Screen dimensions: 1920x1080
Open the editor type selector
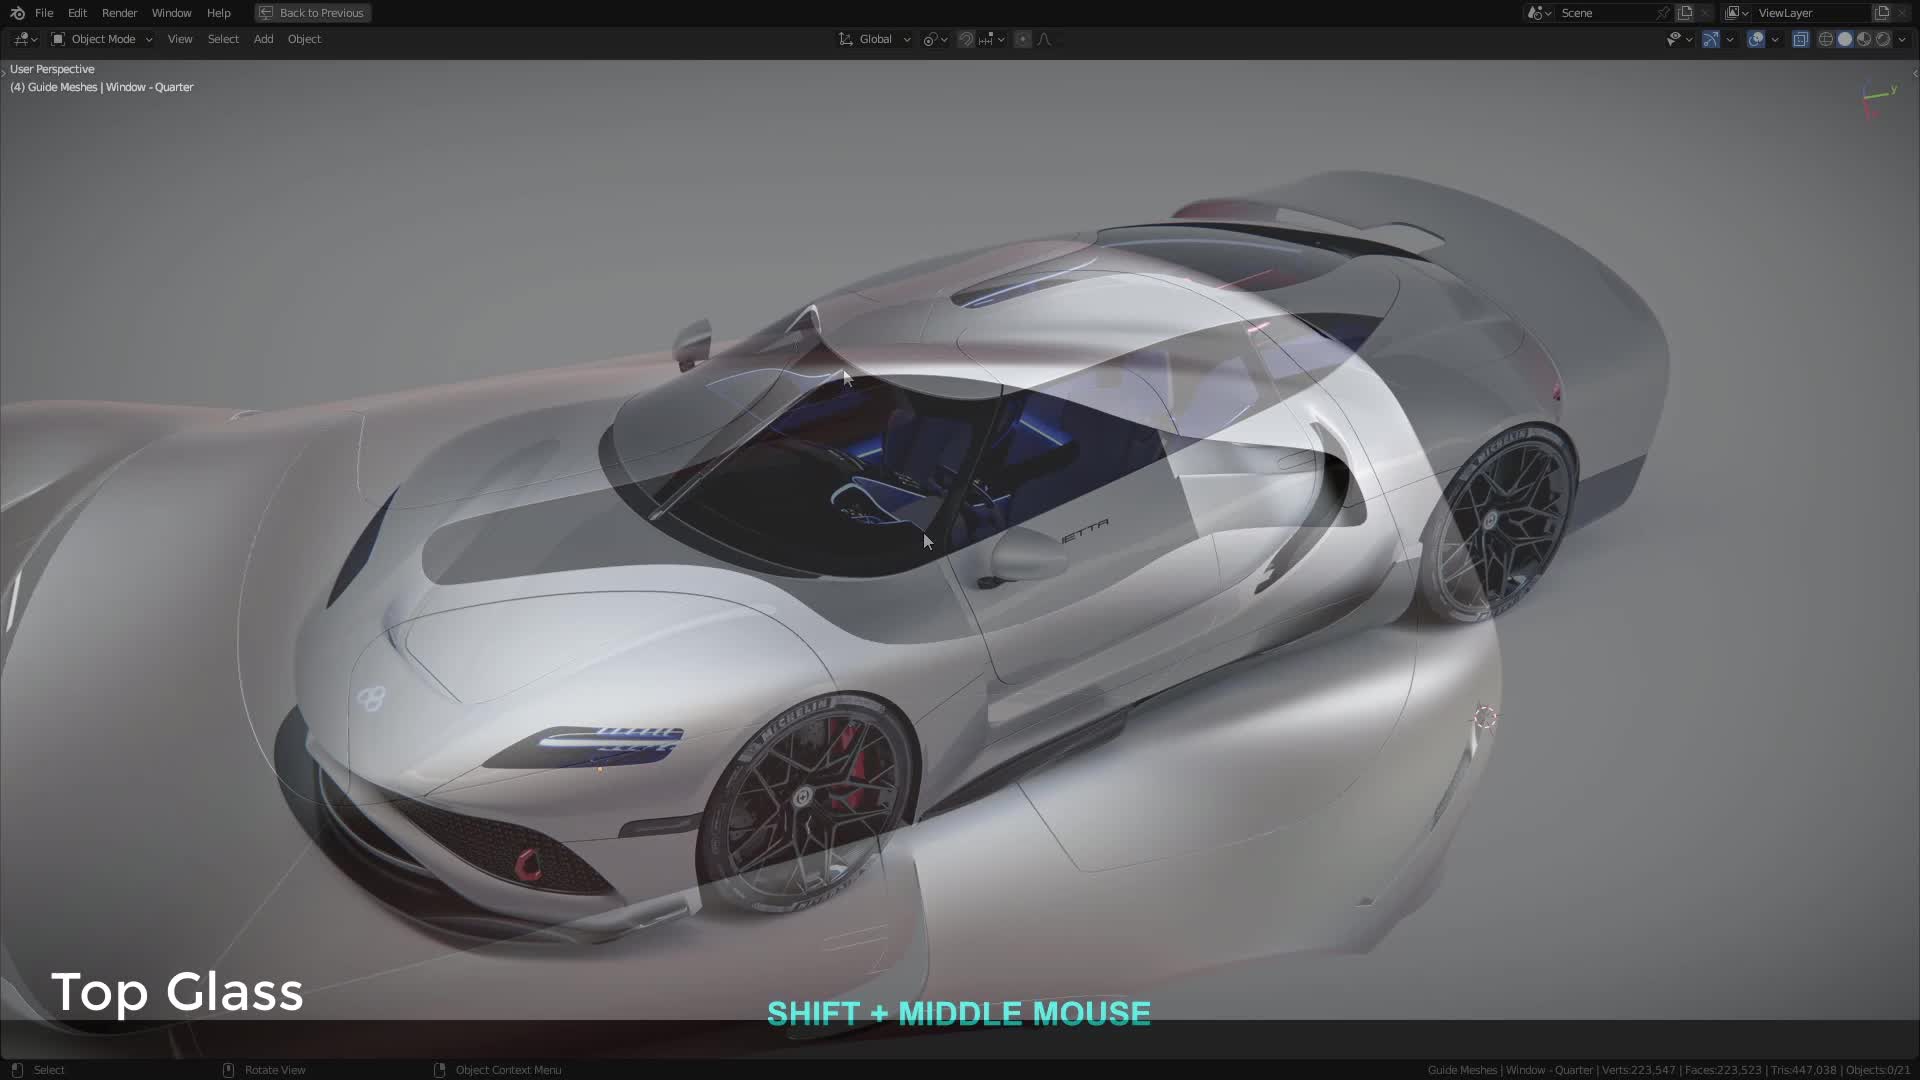tap(25, 39)
